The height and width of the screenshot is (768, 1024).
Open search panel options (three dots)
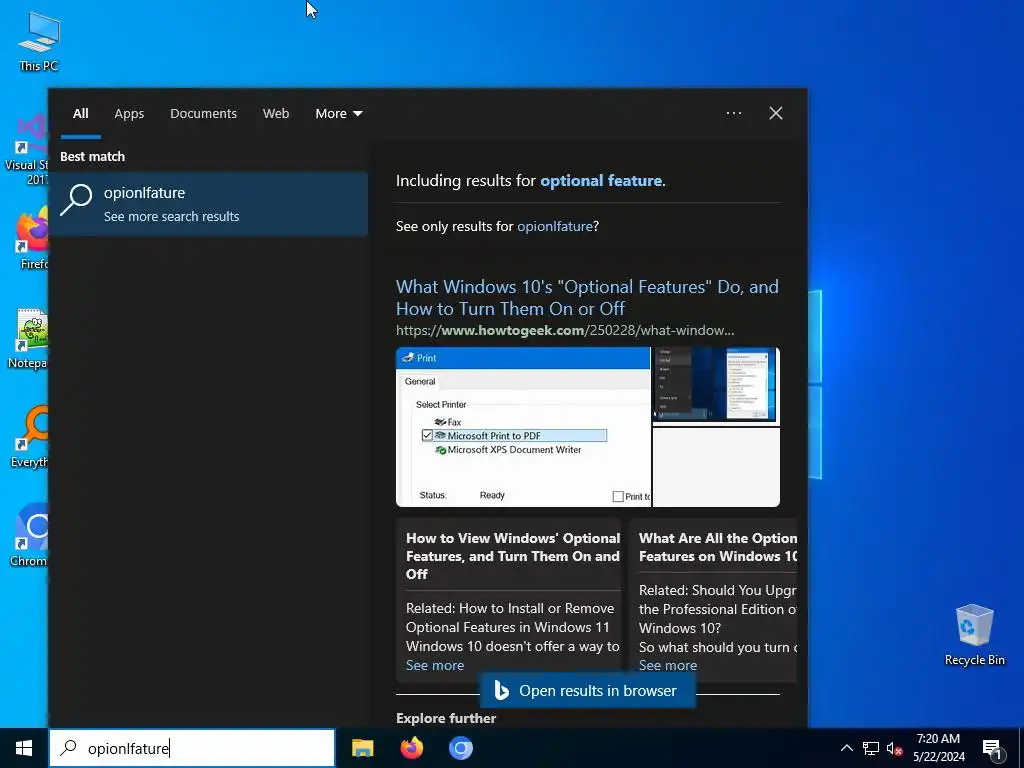point(734,113)
